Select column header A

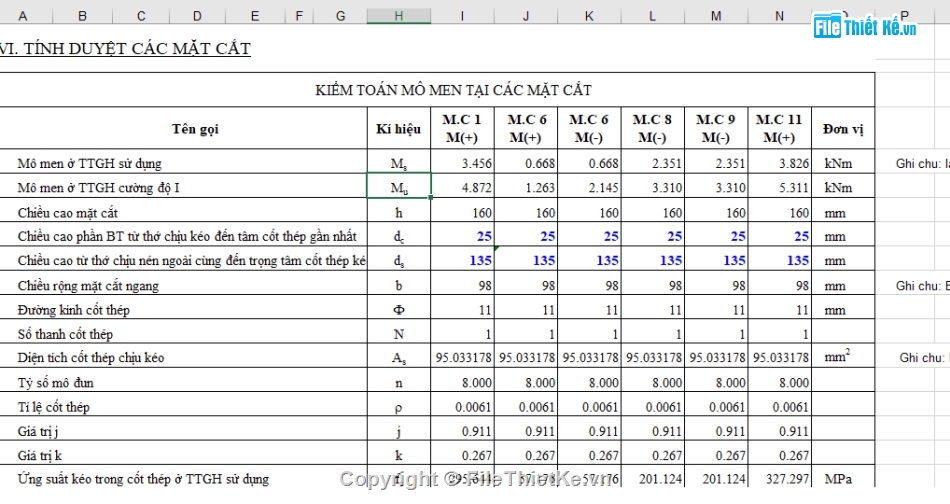click(x=23, y=16)
